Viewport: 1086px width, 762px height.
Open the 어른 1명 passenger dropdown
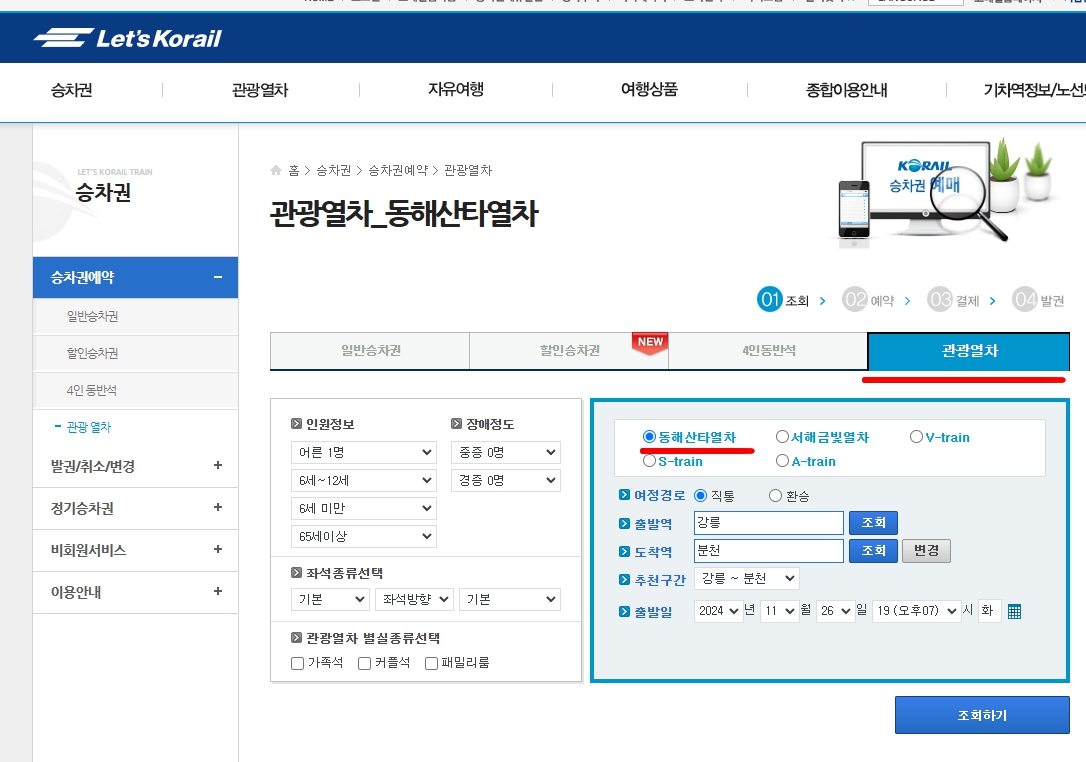[x=363, y=452]
